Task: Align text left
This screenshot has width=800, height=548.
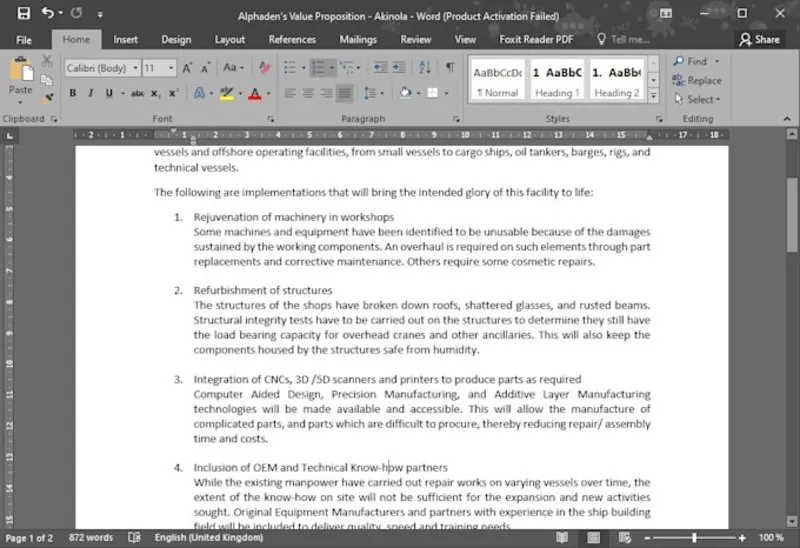Action: point(290,93)
